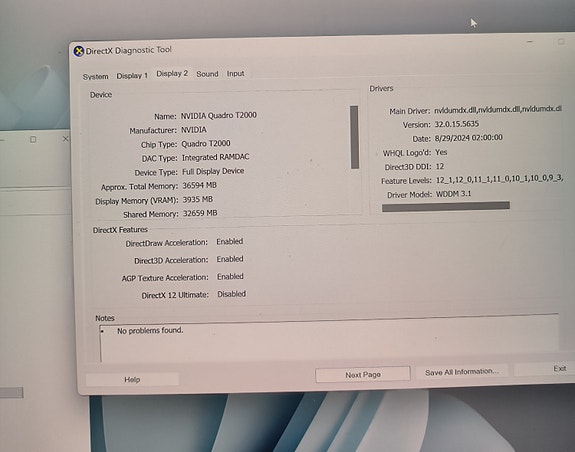The width and height of the screenshot is (575, 452).
Task: Click the DirectX Features group label
Action: [x=120, y=230]
